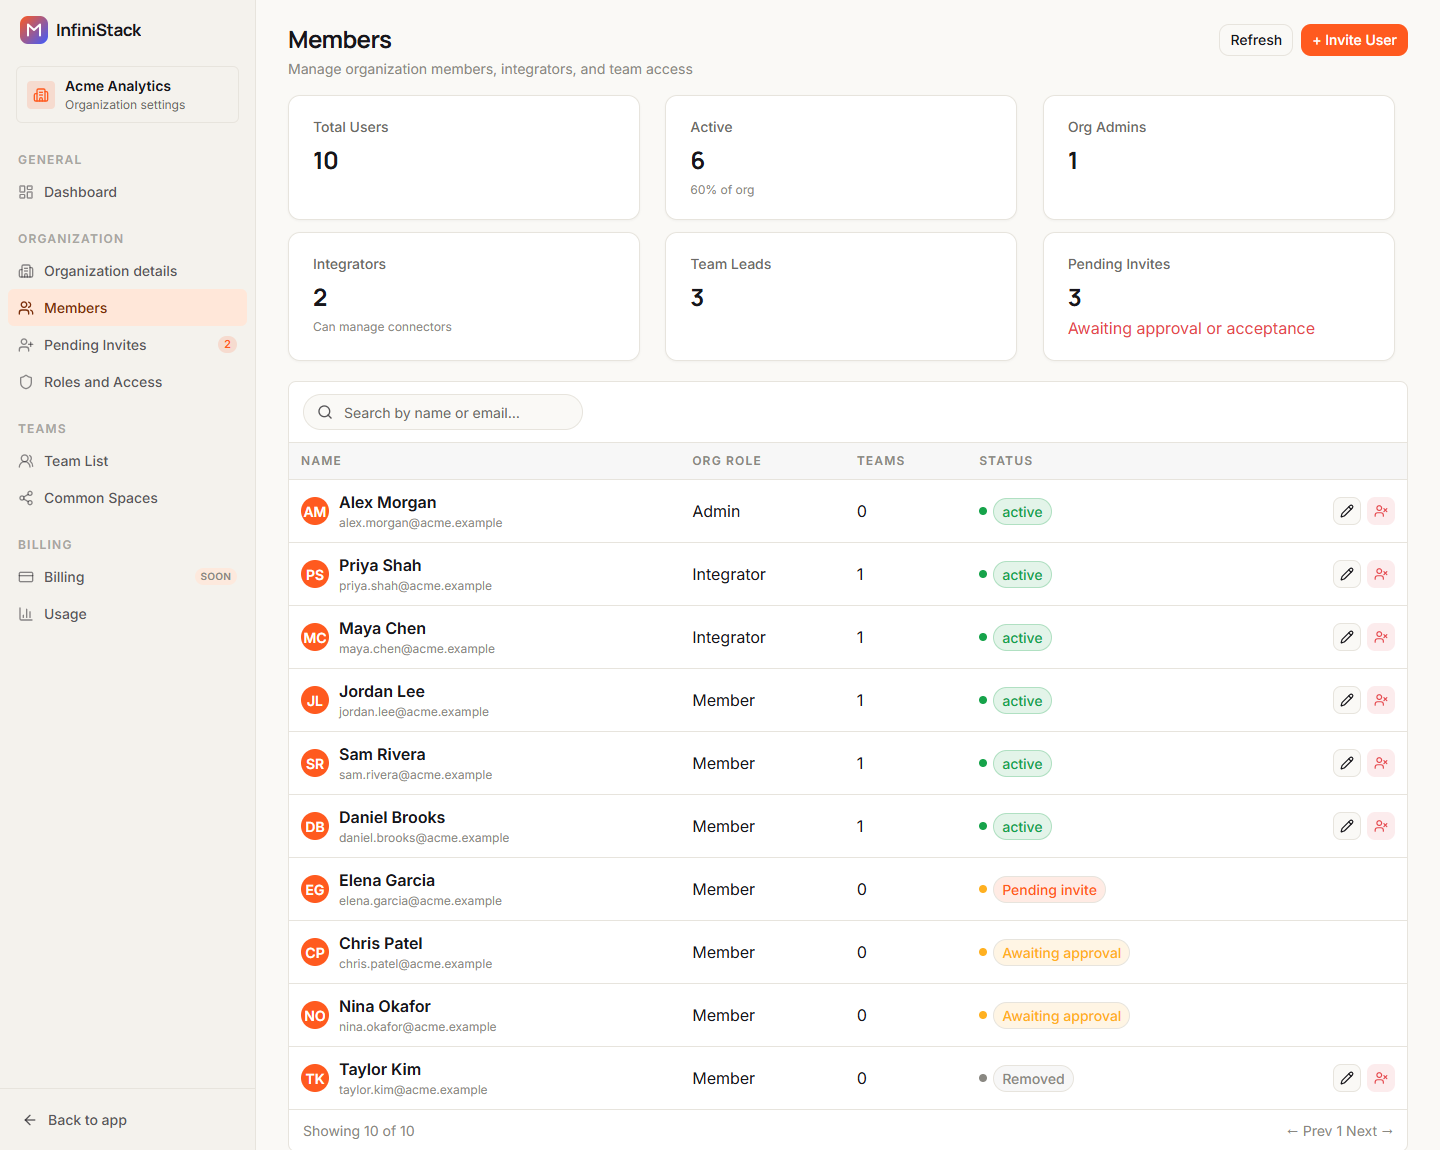
Task: Remove Alex Morgan using the remove-user icon
Action: click(x=1381, y=511)
